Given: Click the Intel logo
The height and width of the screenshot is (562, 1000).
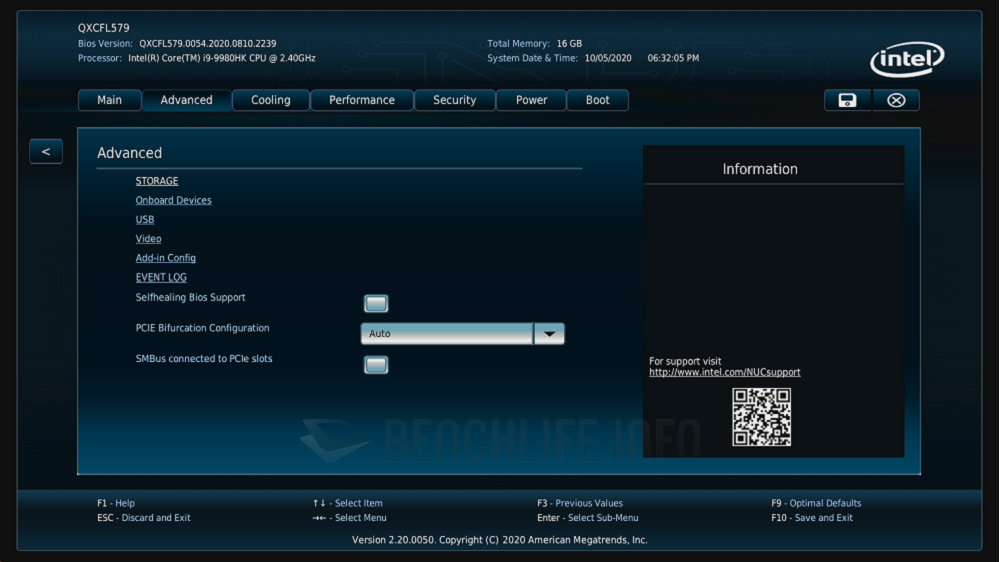Looking at the screenshot, I should (x=907, y=60).
